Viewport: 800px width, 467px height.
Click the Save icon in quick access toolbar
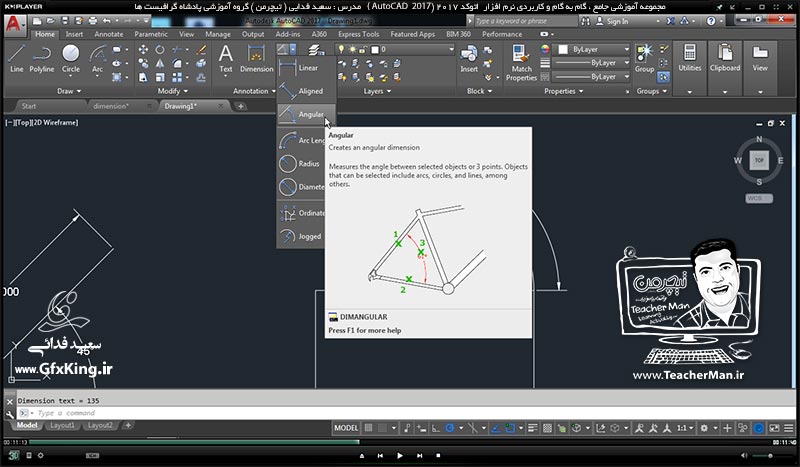(65, 21)
